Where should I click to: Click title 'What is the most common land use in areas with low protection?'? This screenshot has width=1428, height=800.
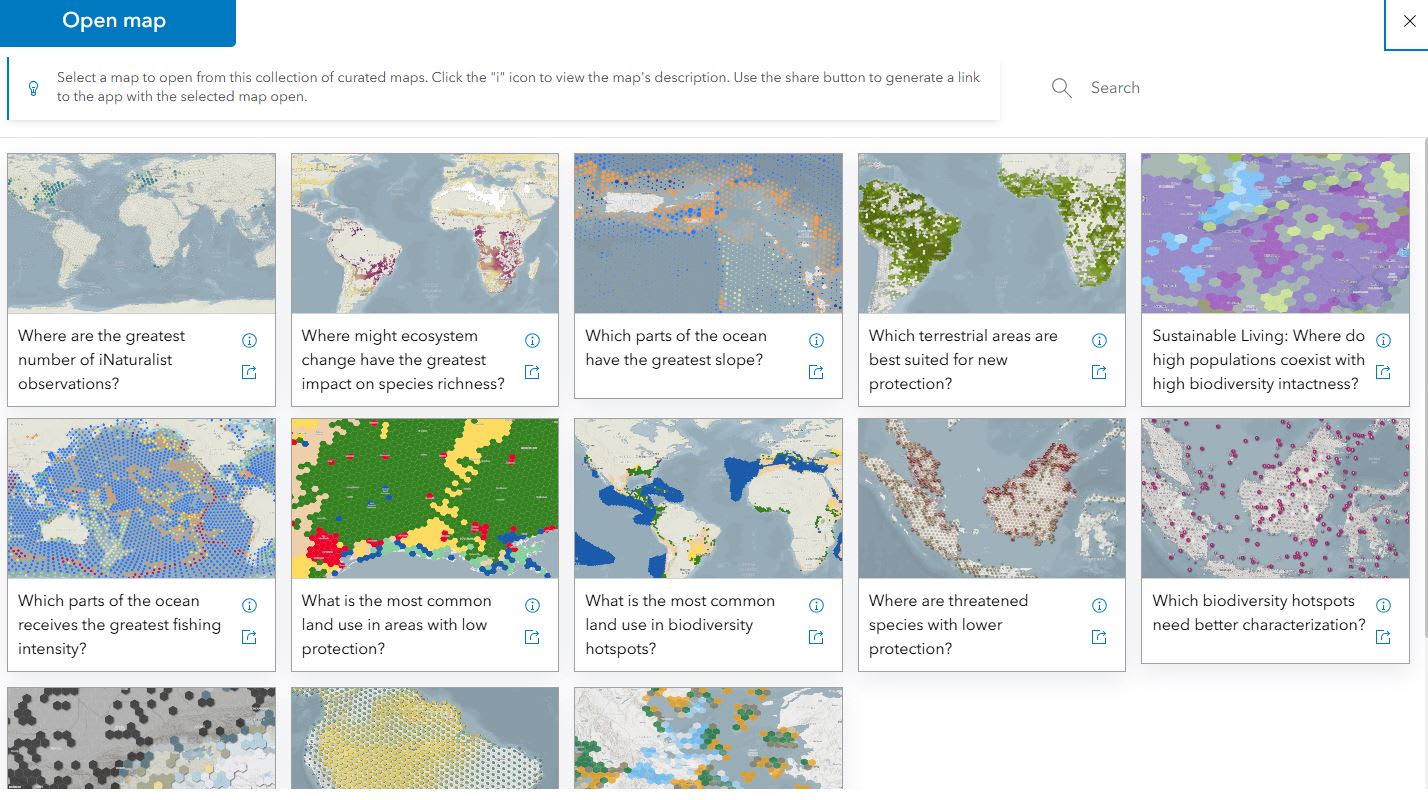pyautogui.click(x=396, y=625)
